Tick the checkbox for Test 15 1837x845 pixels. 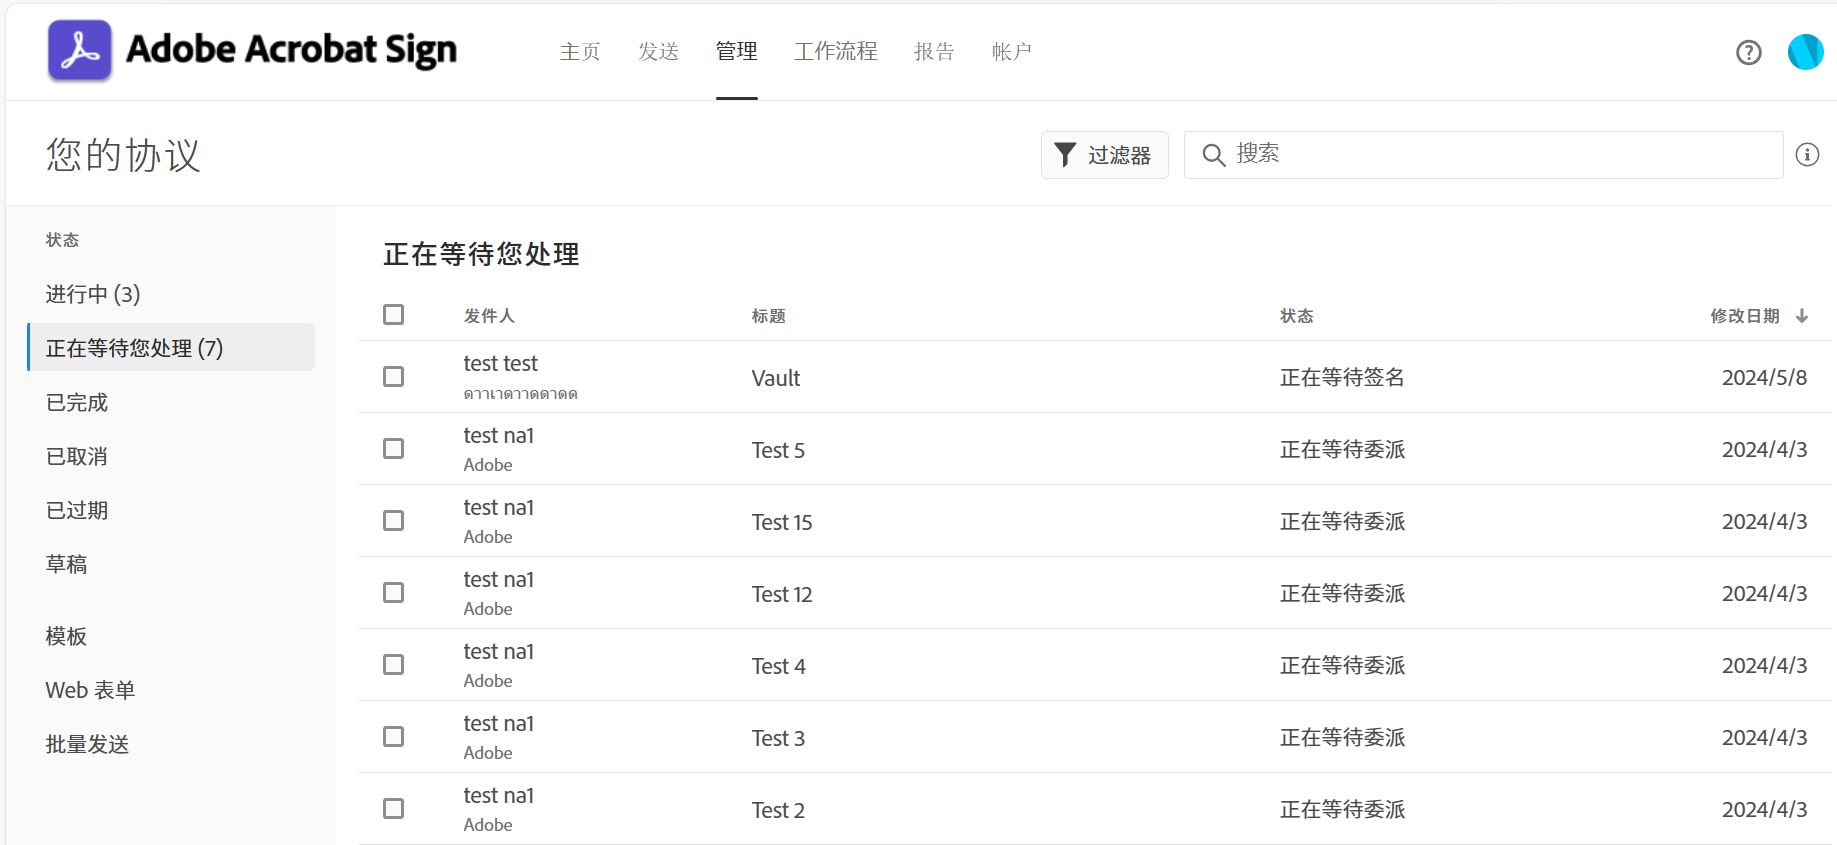(394, 521)
